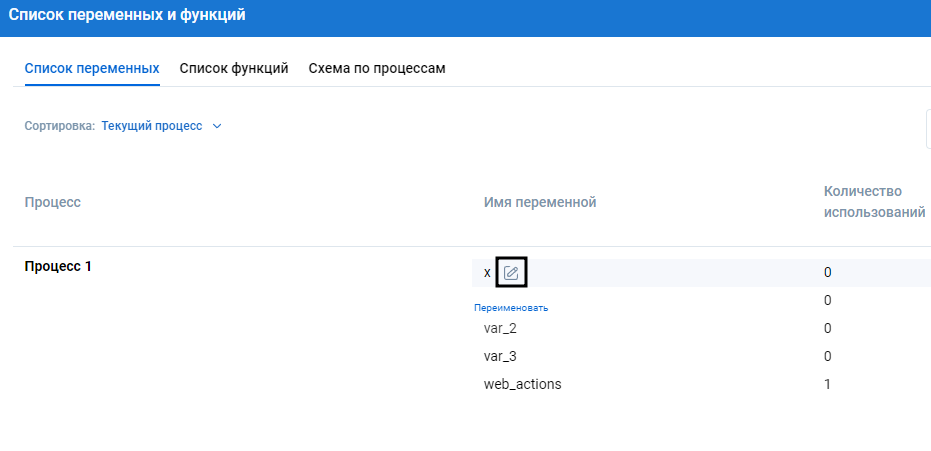Click the usage count in the var_3 row

pyautogui.click(x=828, y=356)
